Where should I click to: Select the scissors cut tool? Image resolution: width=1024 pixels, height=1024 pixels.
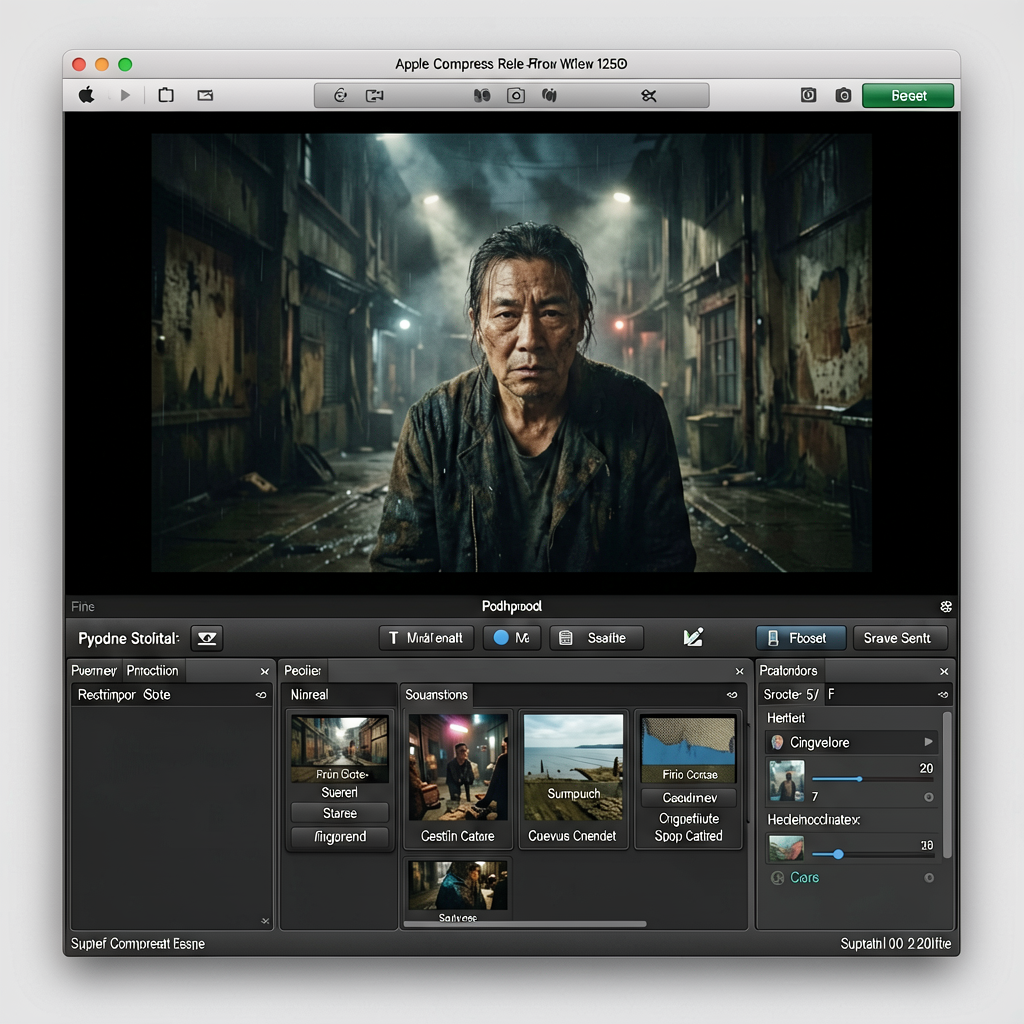648,95
